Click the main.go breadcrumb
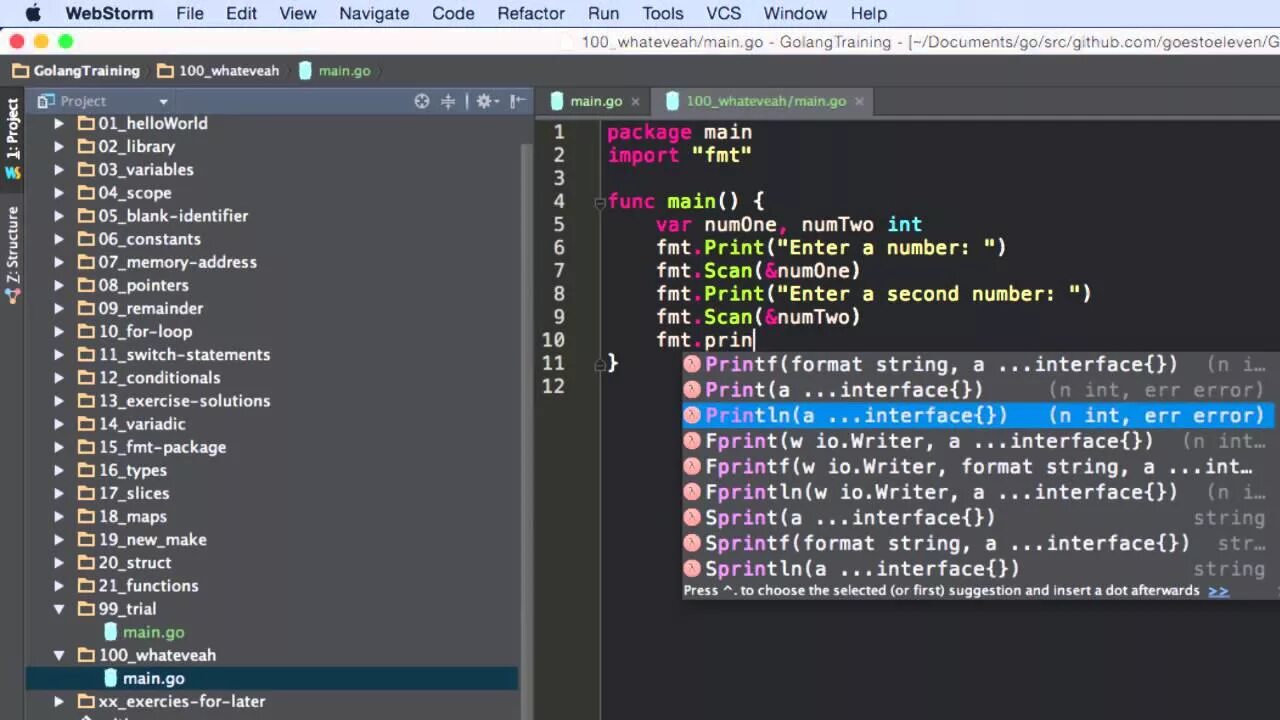 (334, 71)
